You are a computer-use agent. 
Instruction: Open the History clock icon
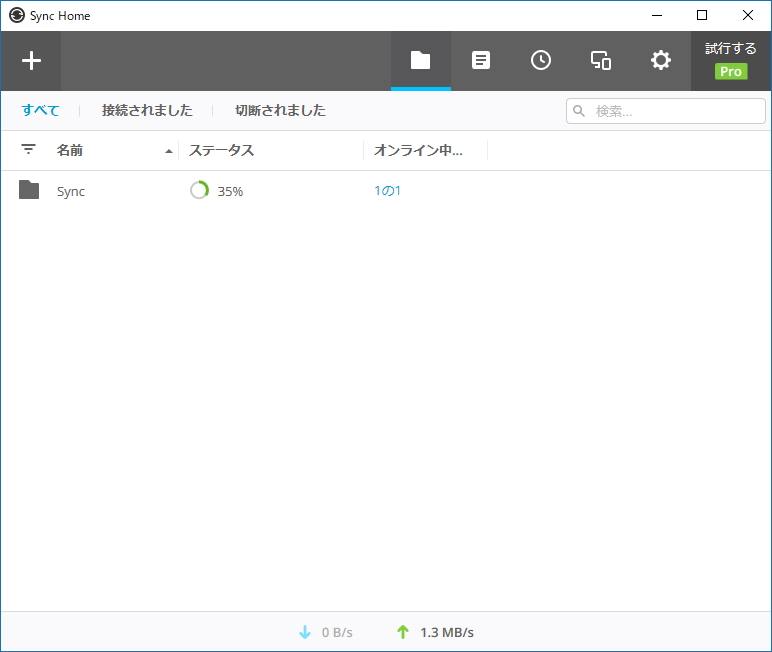click(x=541, y=61)
